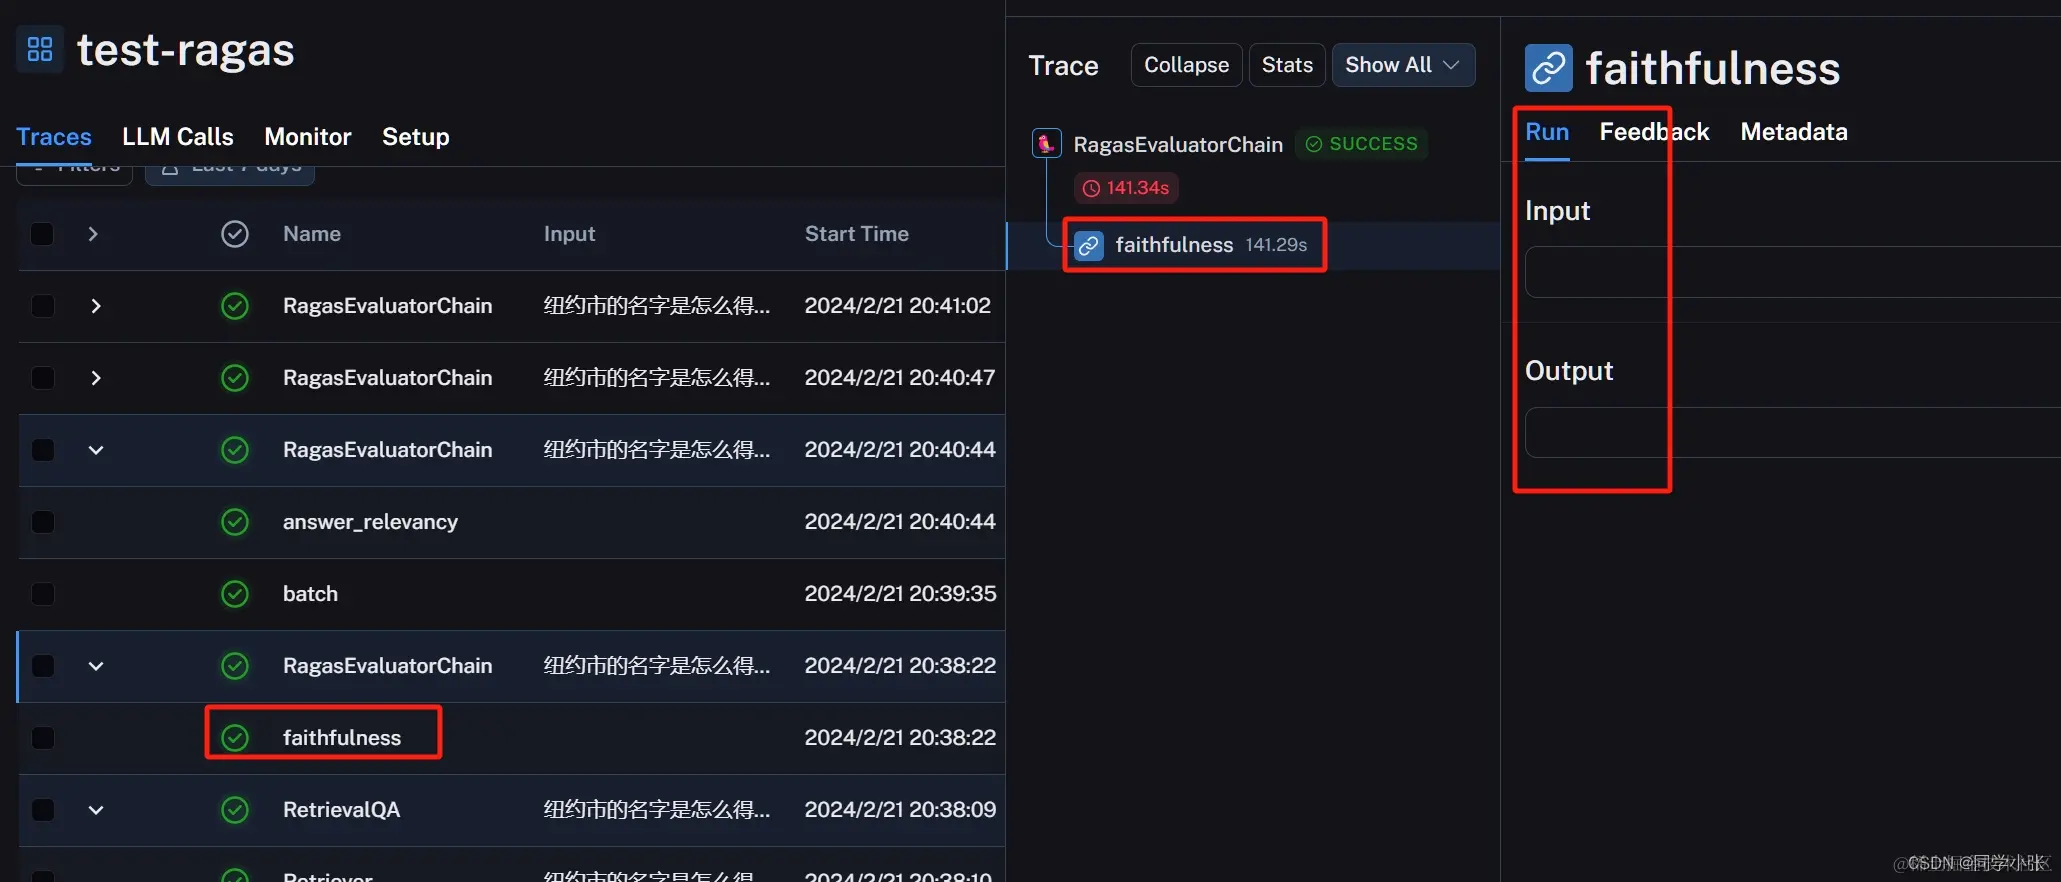The height and width of the screenshot is (882, 2061).
Task: Collapse the 20:40:44 RagasEvaluatorChain row
Action: click(96, 450)
